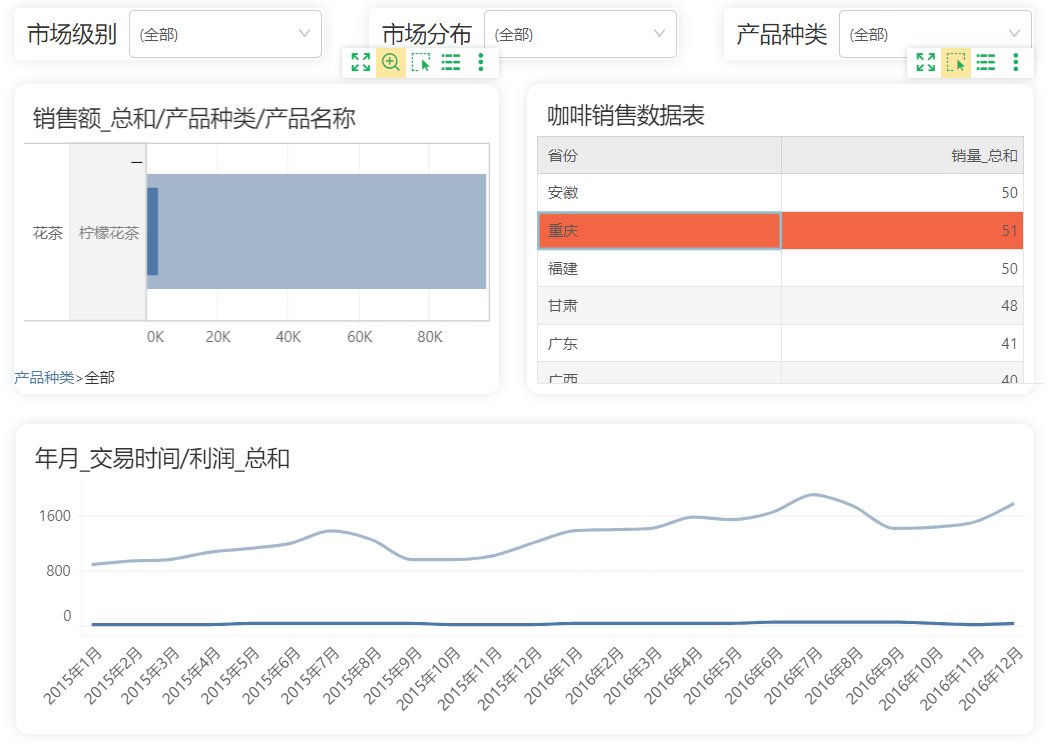
Task: Select the box-selection tool above the bar chart
Action: (x=421, y=63)
